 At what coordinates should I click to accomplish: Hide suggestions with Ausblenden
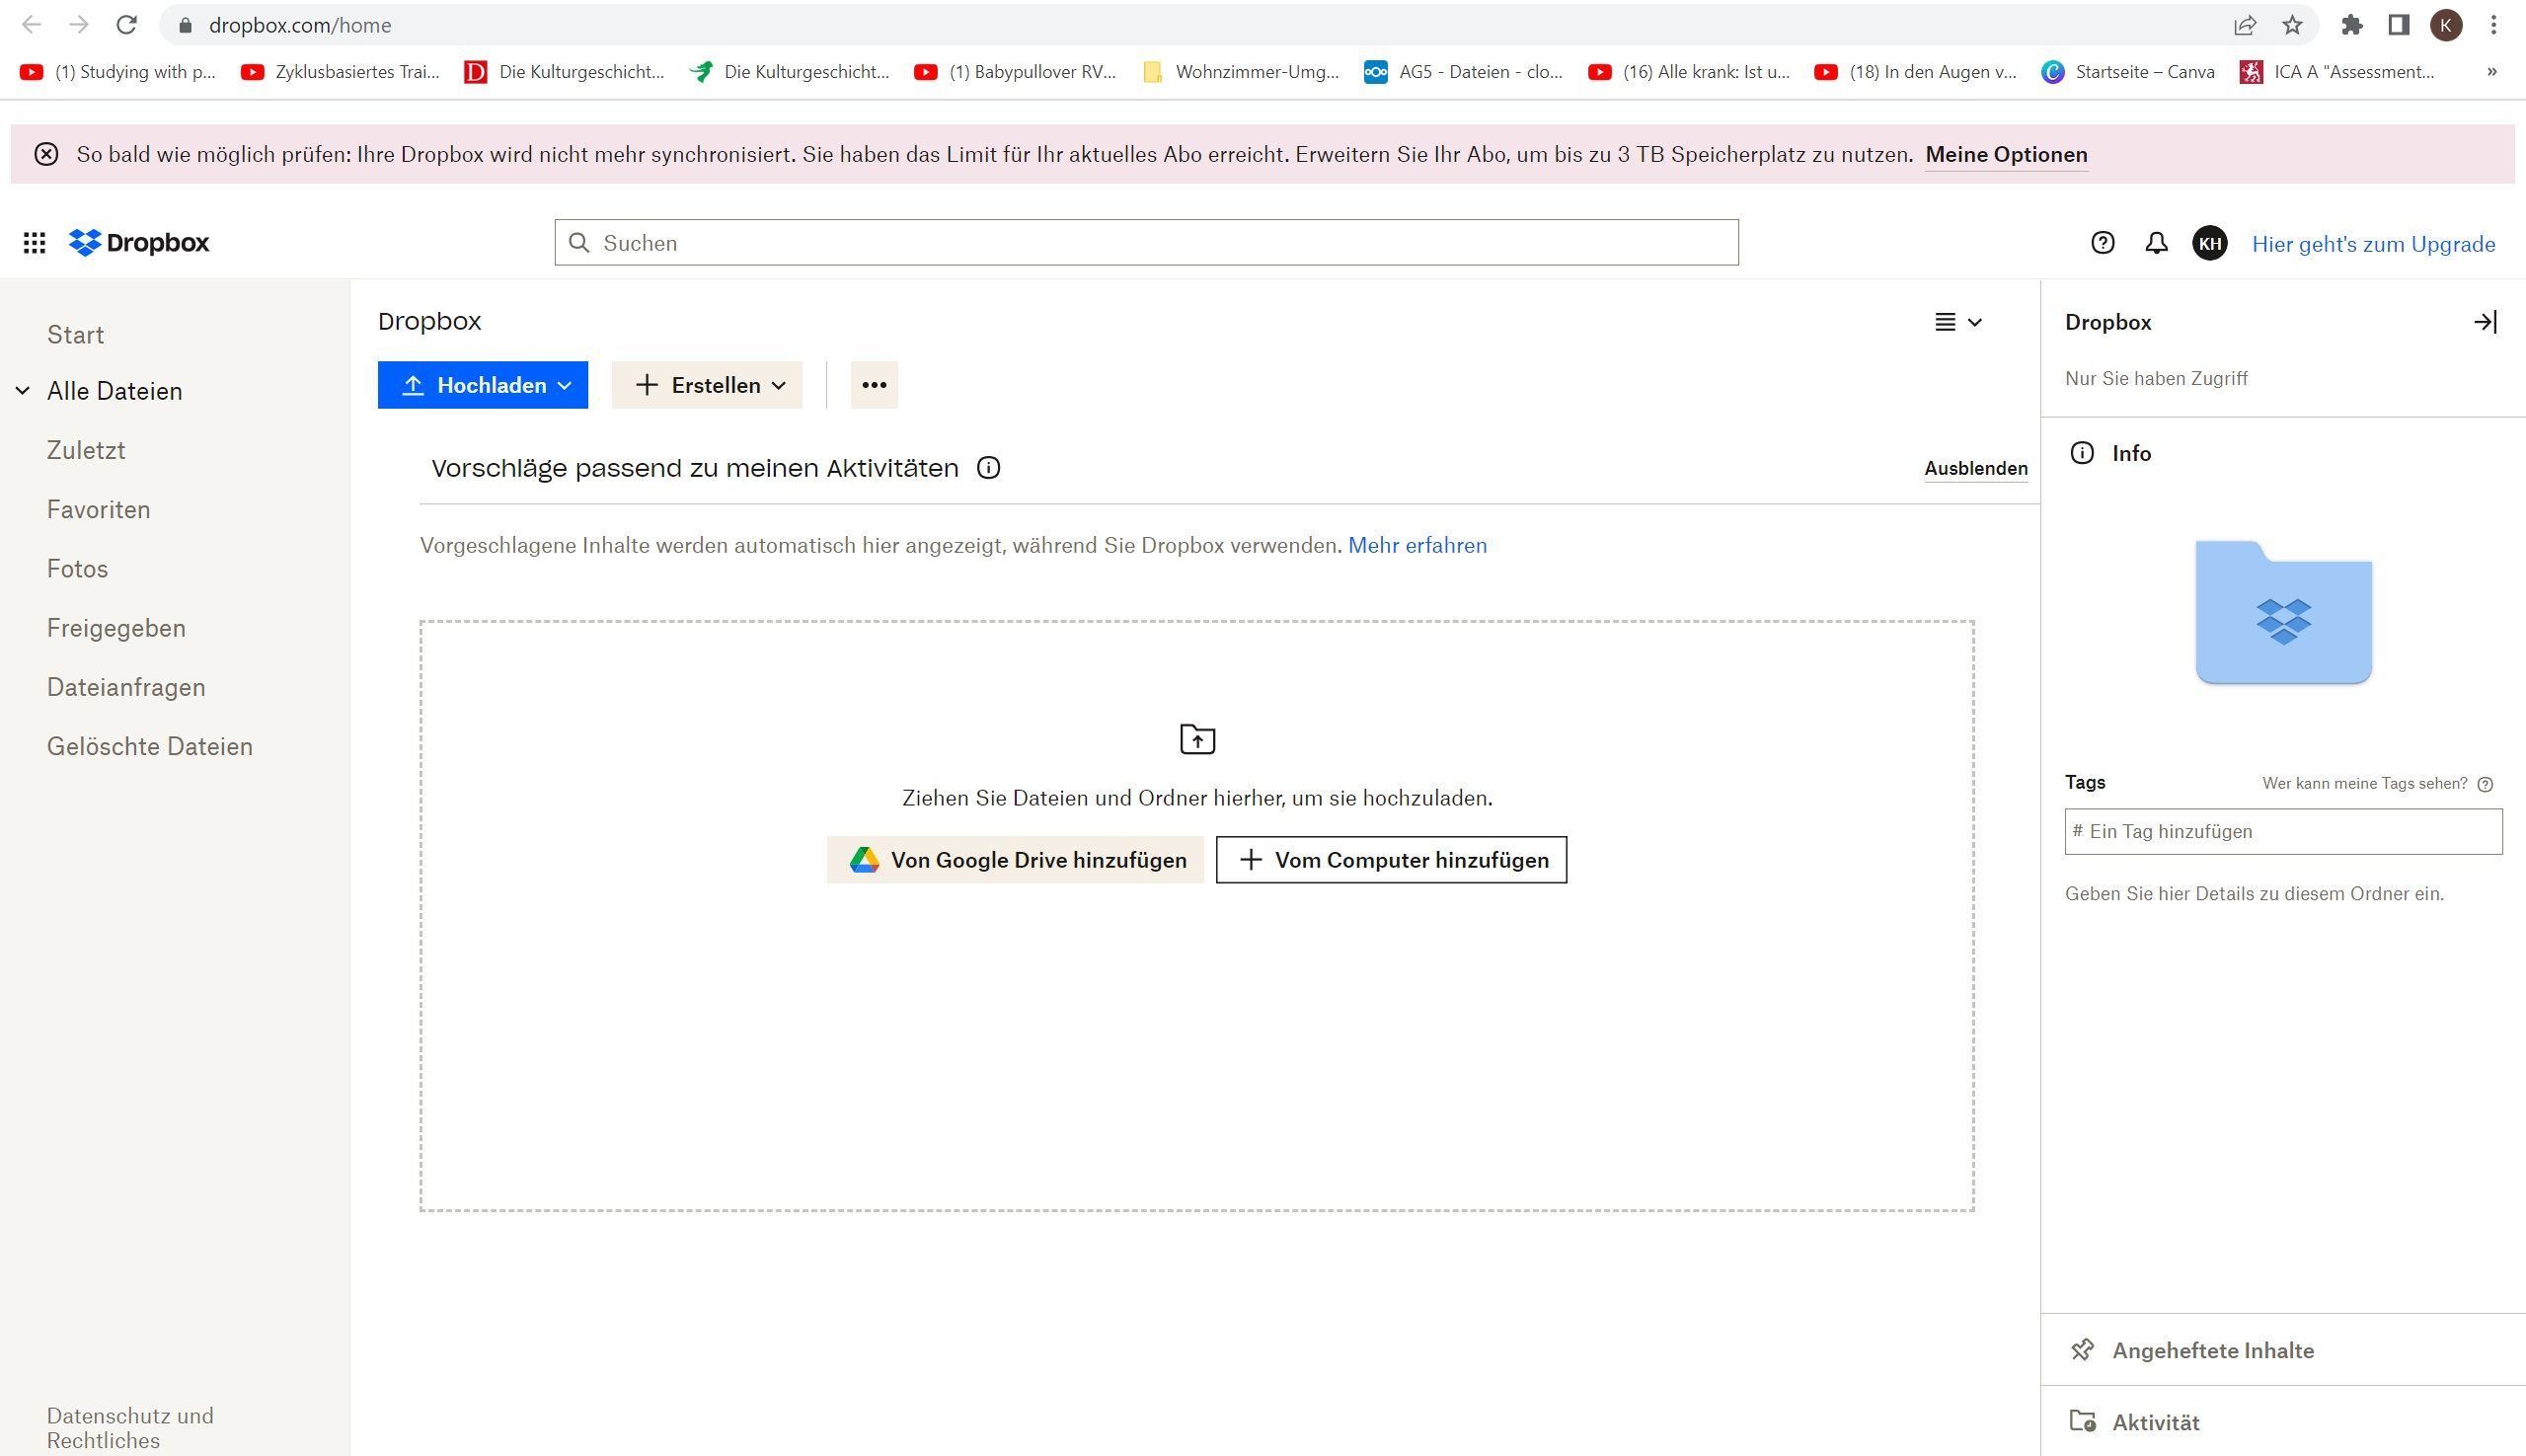pyautogui.click(x=1976, y=468)
